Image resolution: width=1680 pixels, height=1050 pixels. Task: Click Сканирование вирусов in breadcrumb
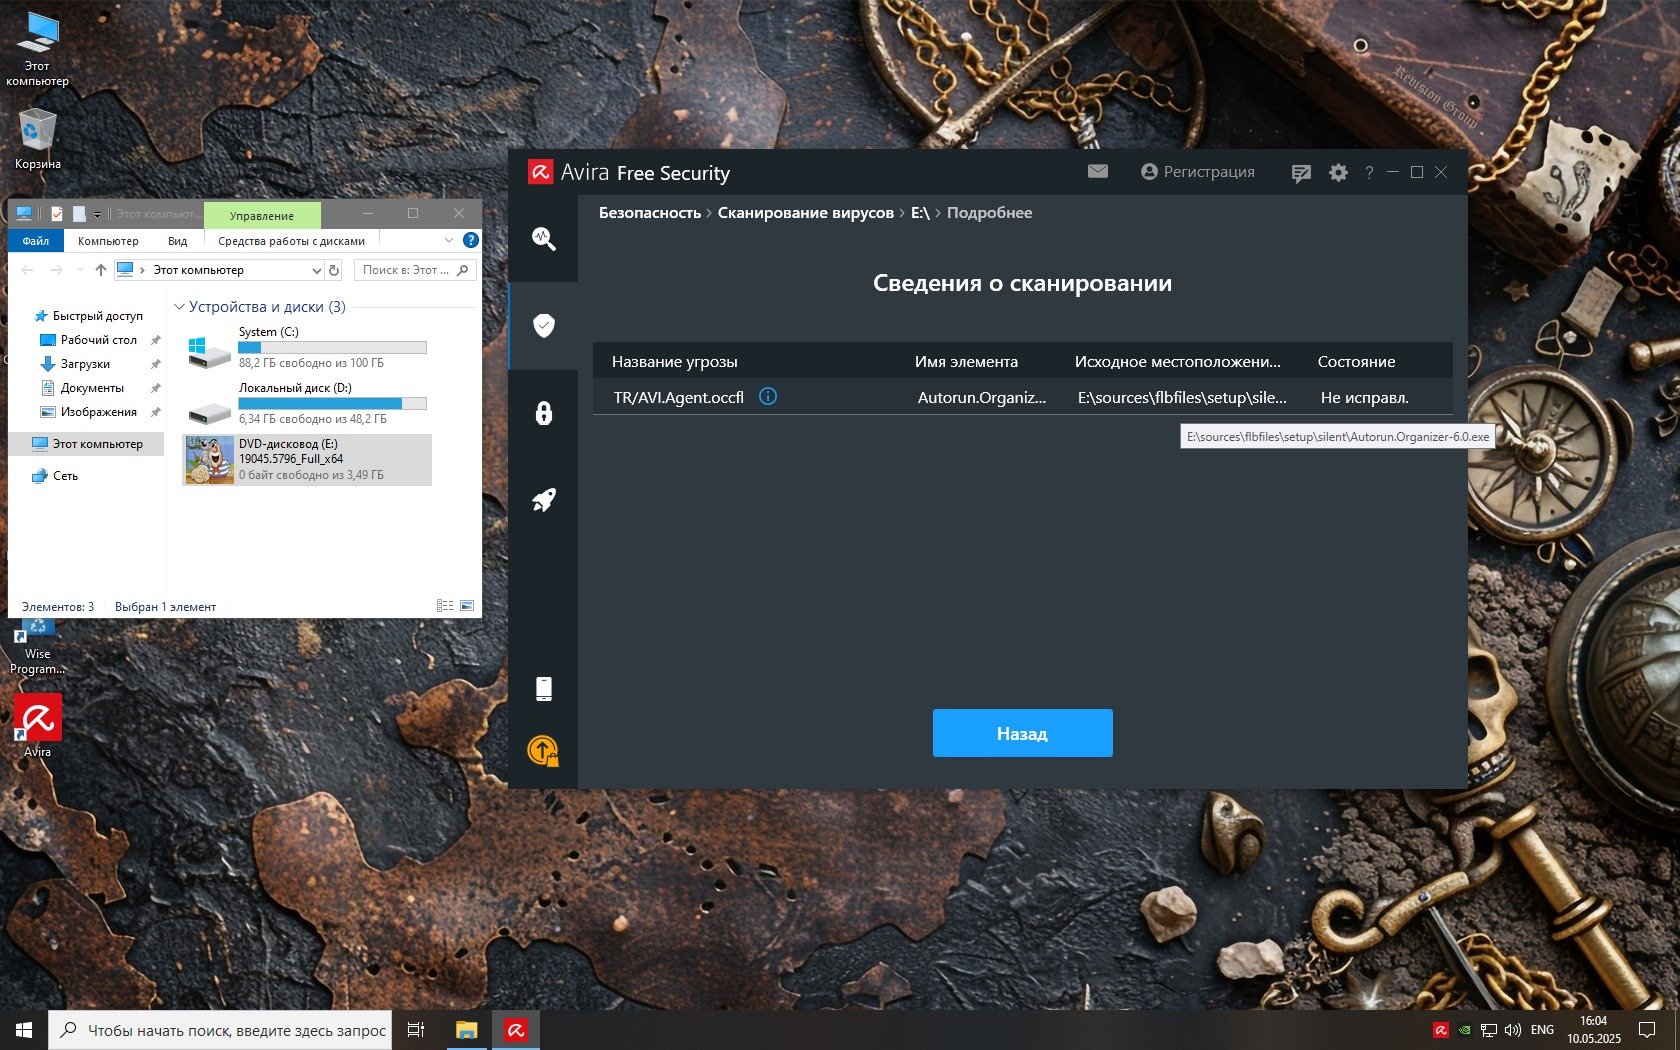tap(805, 213)
